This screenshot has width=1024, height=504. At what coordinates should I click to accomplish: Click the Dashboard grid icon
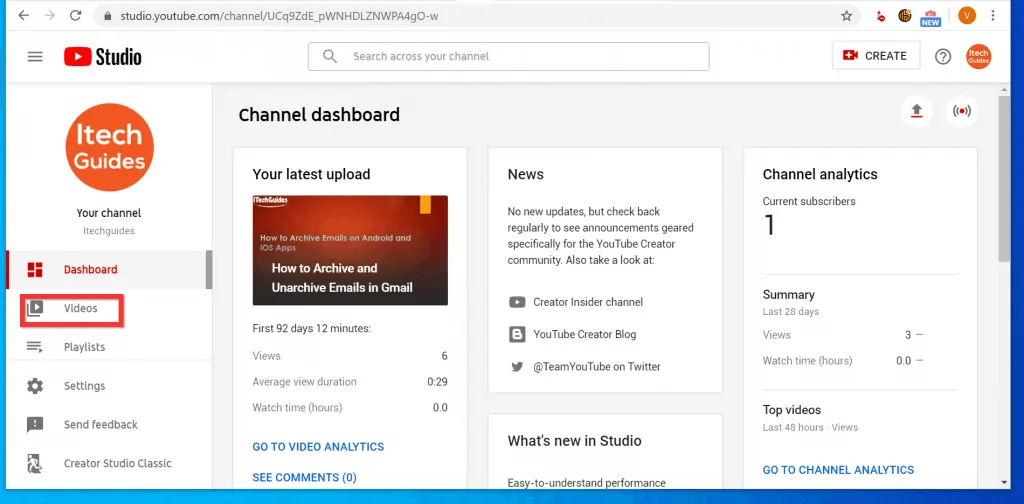pos(35,270)
